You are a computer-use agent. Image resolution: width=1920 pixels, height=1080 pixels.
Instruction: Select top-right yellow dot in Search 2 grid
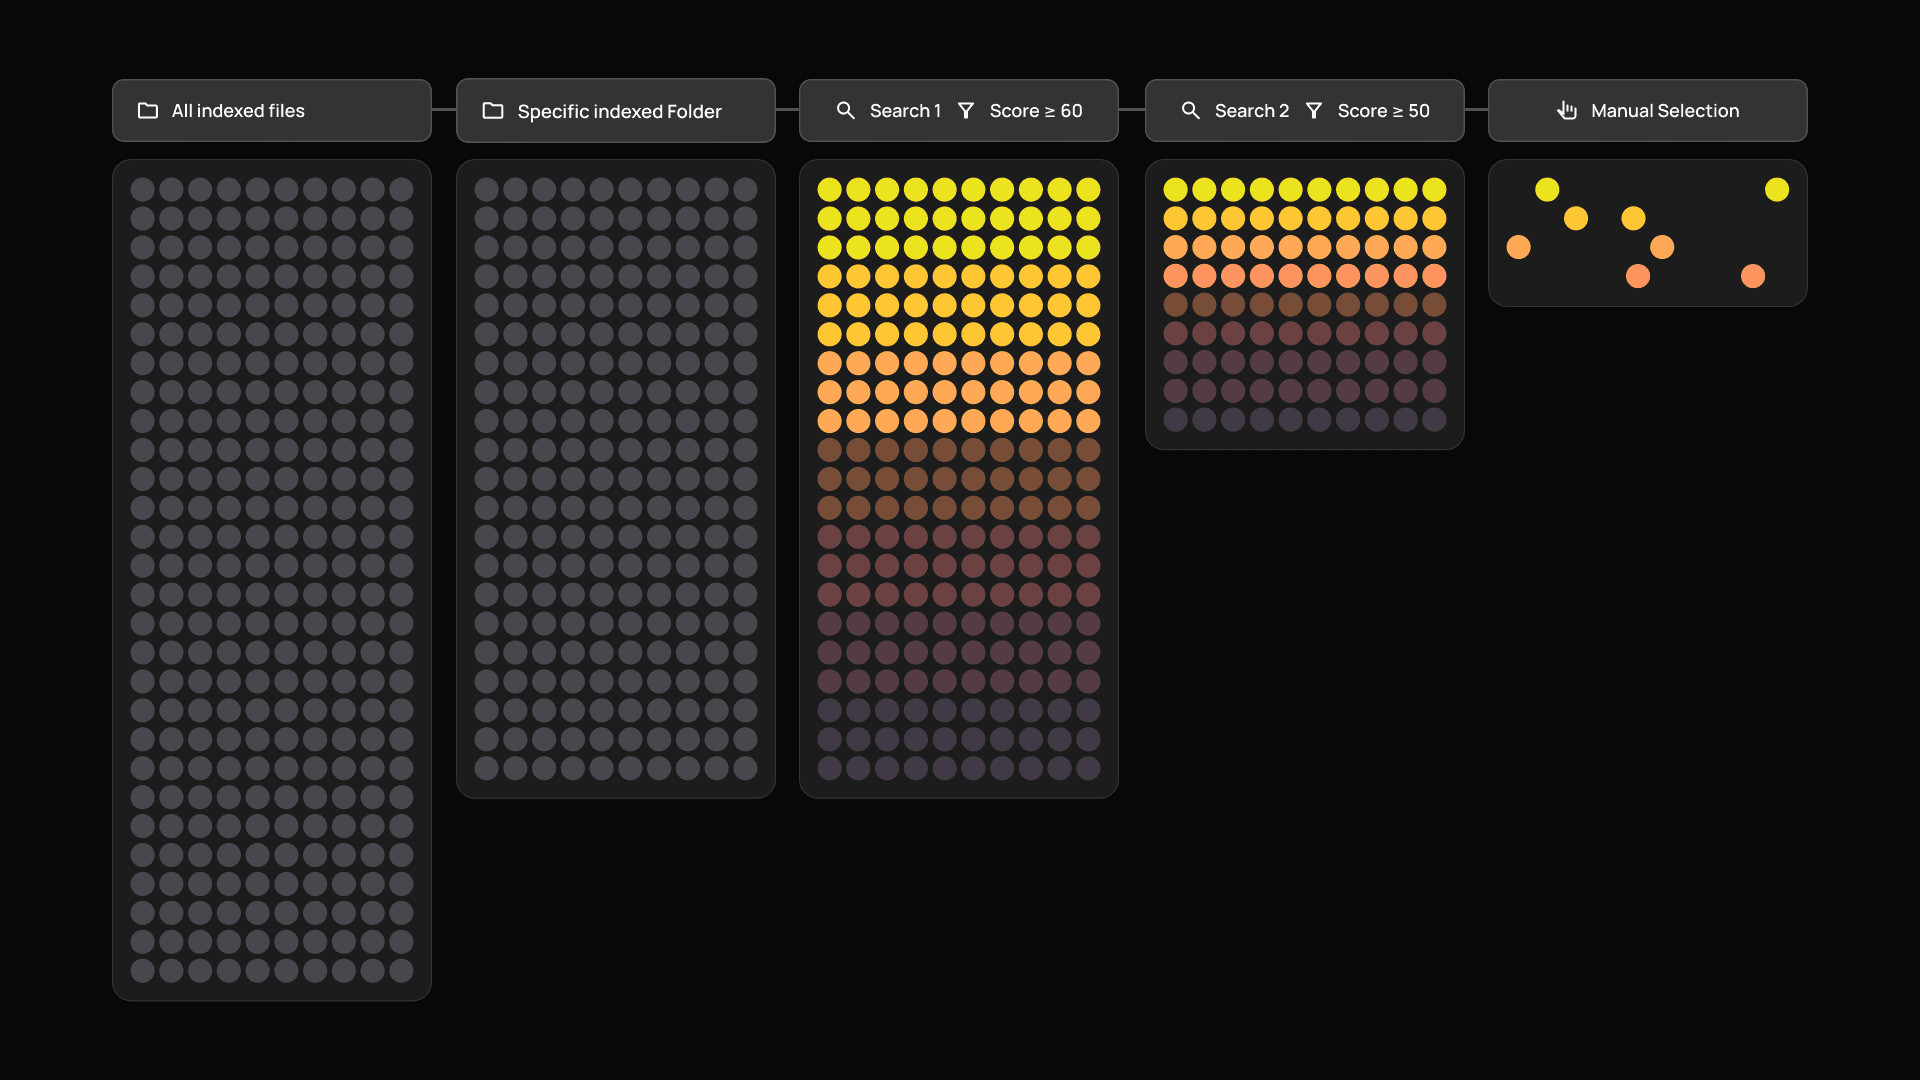coord(1434,190)
